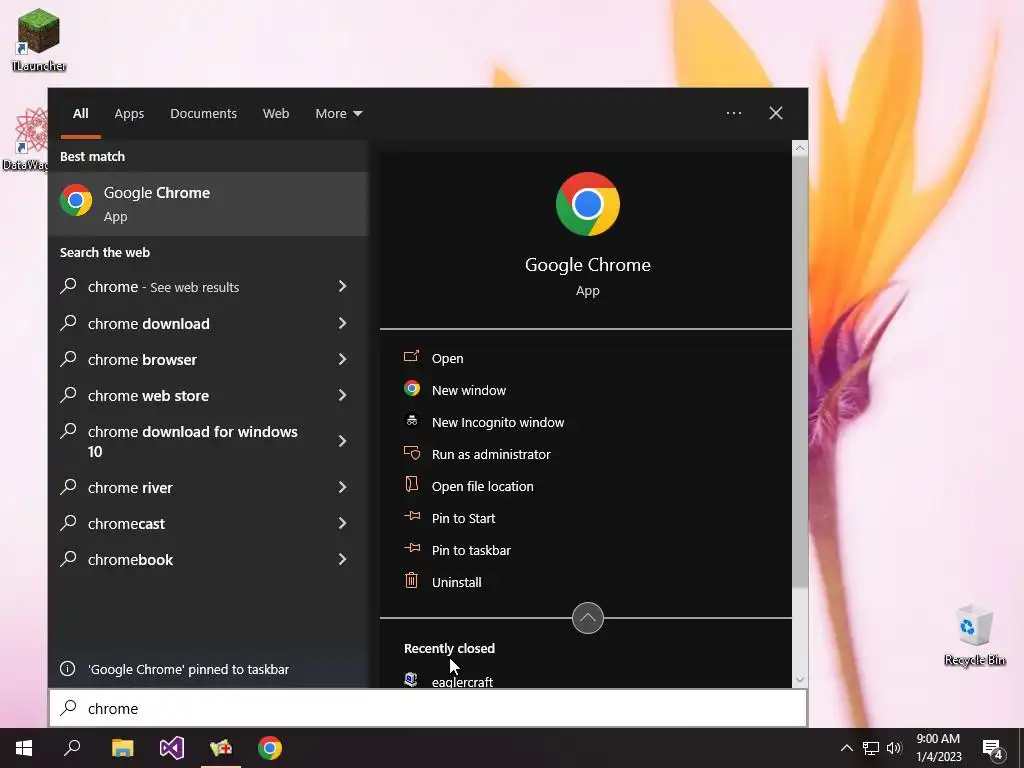1024x768 pixels.
Task: Open Chrome pinned on taskbar
Action: (270, 748)
